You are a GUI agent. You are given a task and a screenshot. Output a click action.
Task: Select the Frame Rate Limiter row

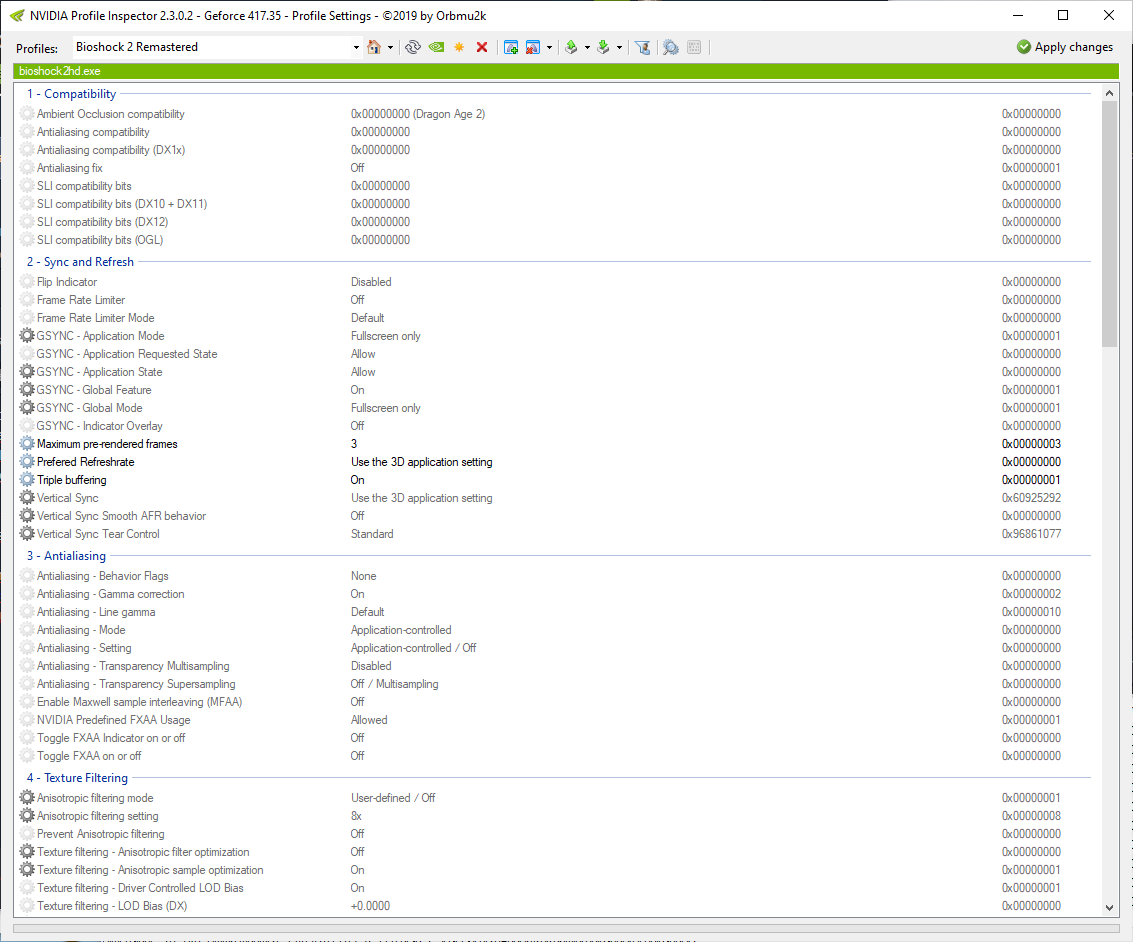pyautogui.click(x=554, y=300)
